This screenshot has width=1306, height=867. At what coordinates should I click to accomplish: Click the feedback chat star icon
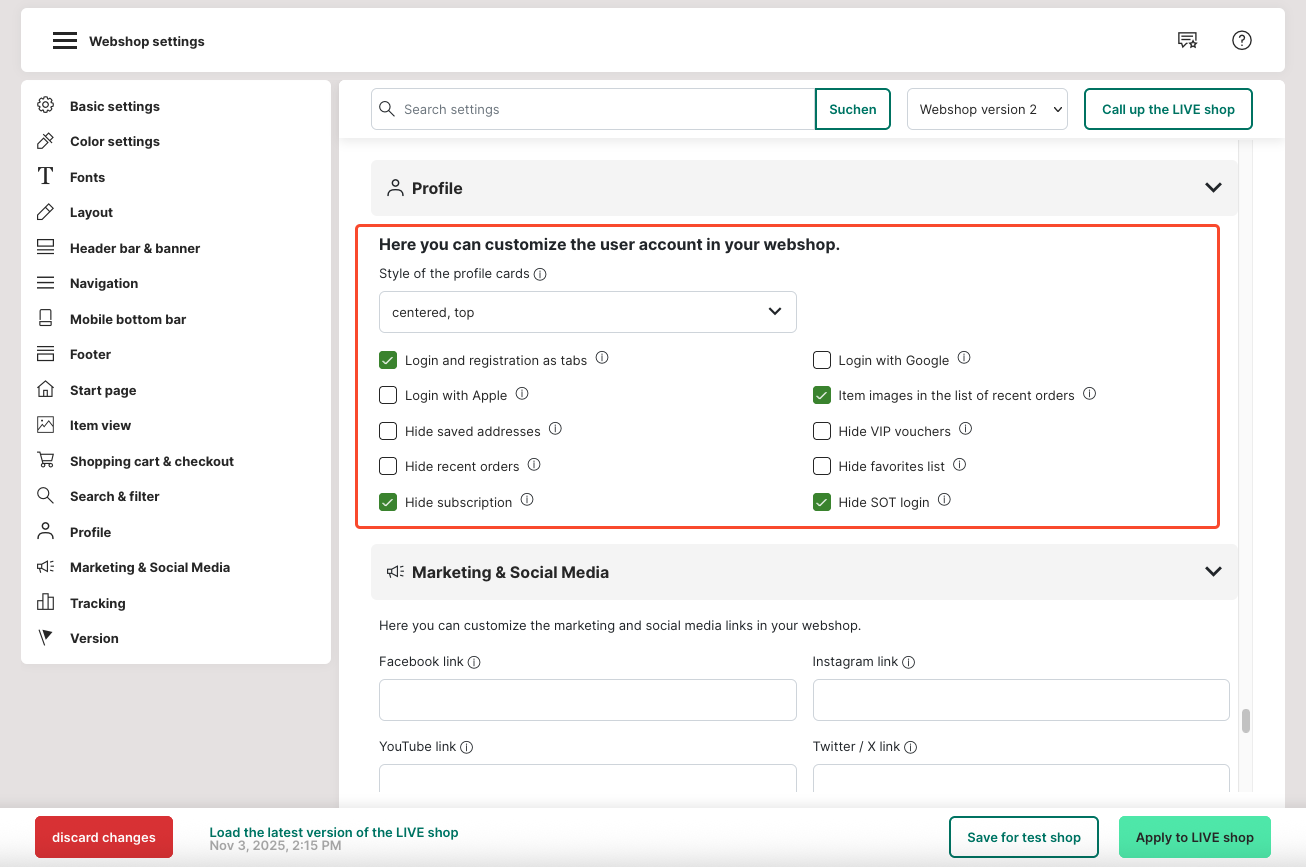(1187, 40)
